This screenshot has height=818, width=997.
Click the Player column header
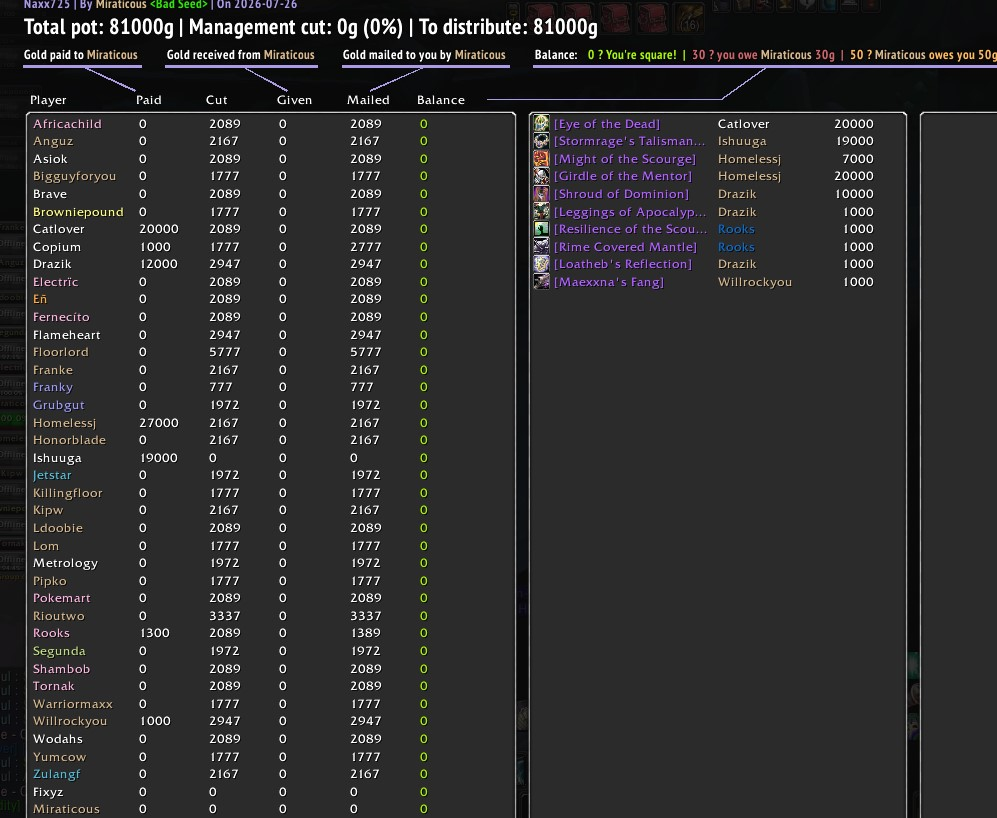pos(48,100)
